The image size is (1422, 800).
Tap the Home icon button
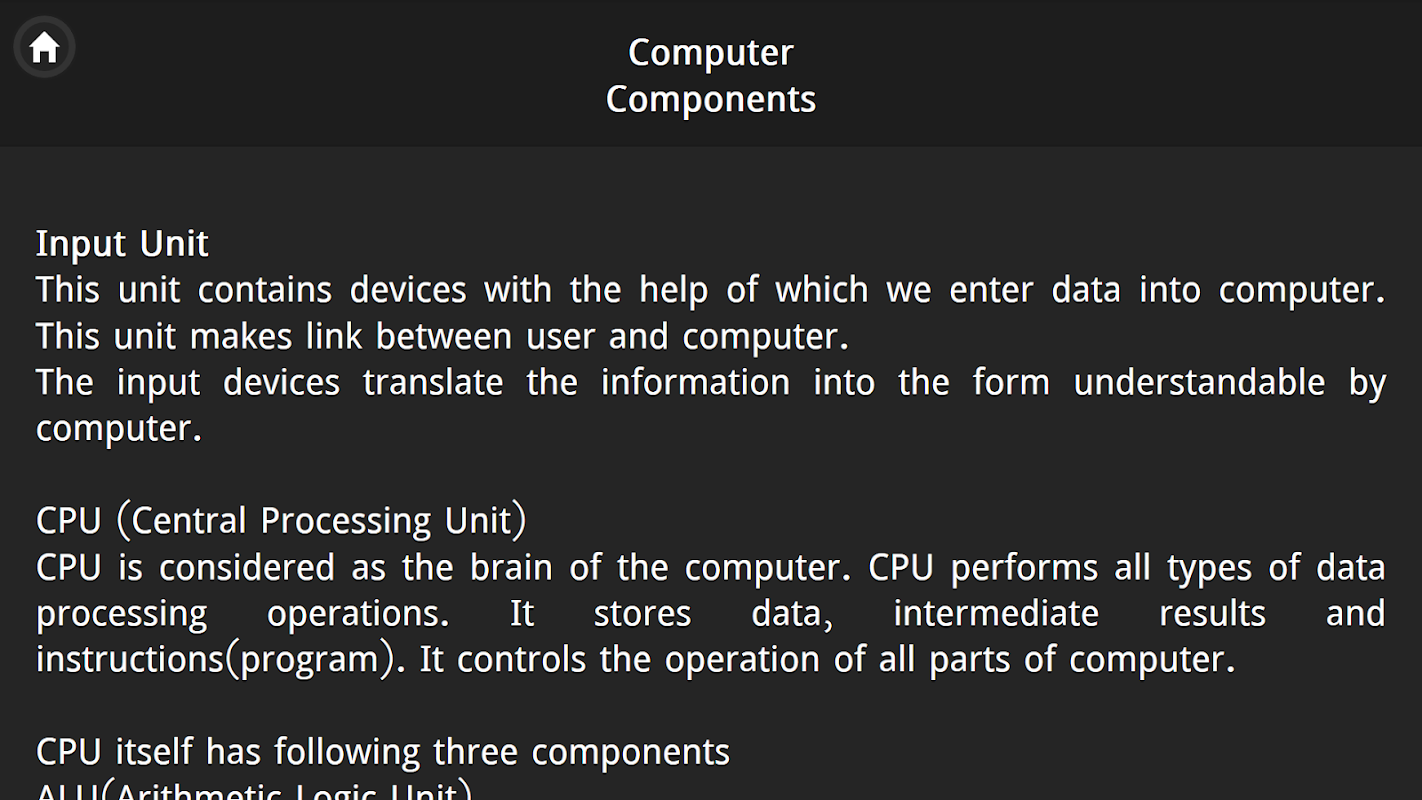[x=44, y=47]
